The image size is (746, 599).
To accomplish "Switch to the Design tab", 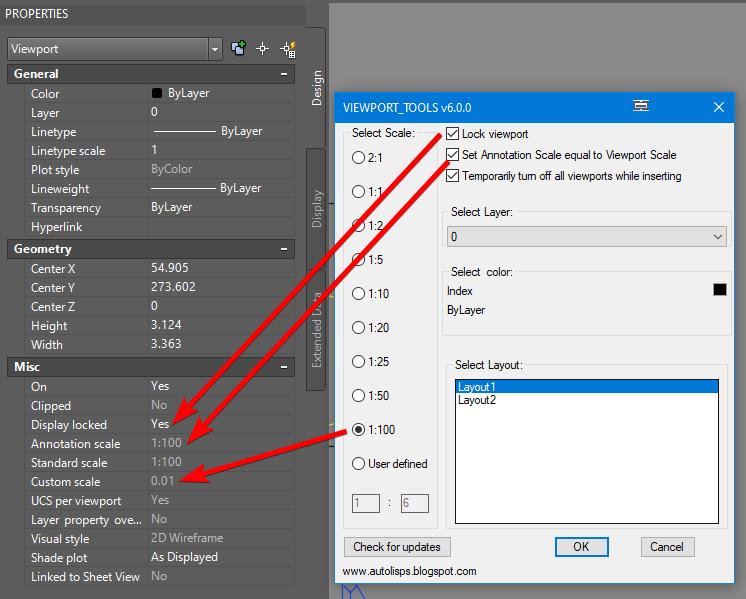I will point(316,88).
